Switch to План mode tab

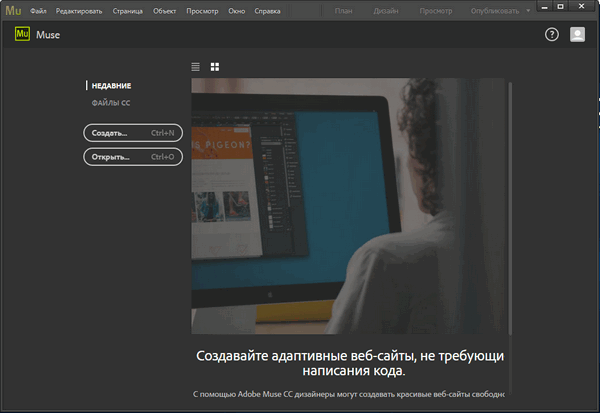[x=343, y=11]
